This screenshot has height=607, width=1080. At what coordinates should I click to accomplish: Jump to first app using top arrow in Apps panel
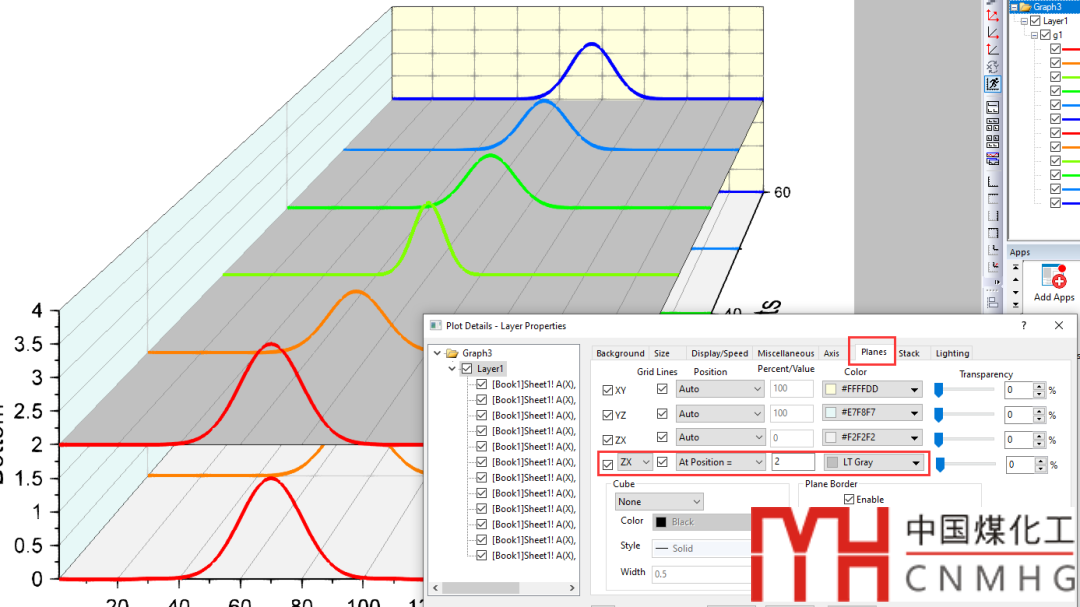tap(1015, 267)
